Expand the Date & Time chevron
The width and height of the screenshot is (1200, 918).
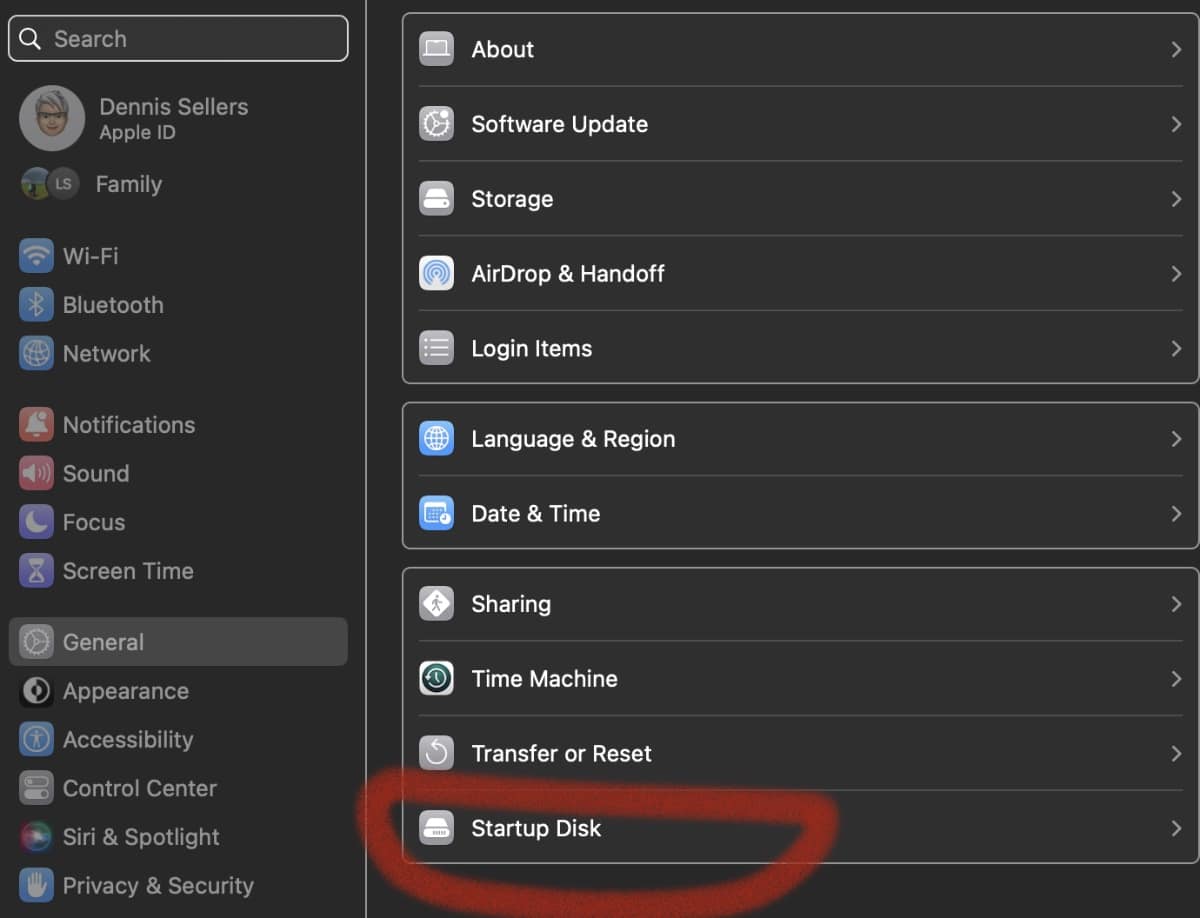(1176, 514)
